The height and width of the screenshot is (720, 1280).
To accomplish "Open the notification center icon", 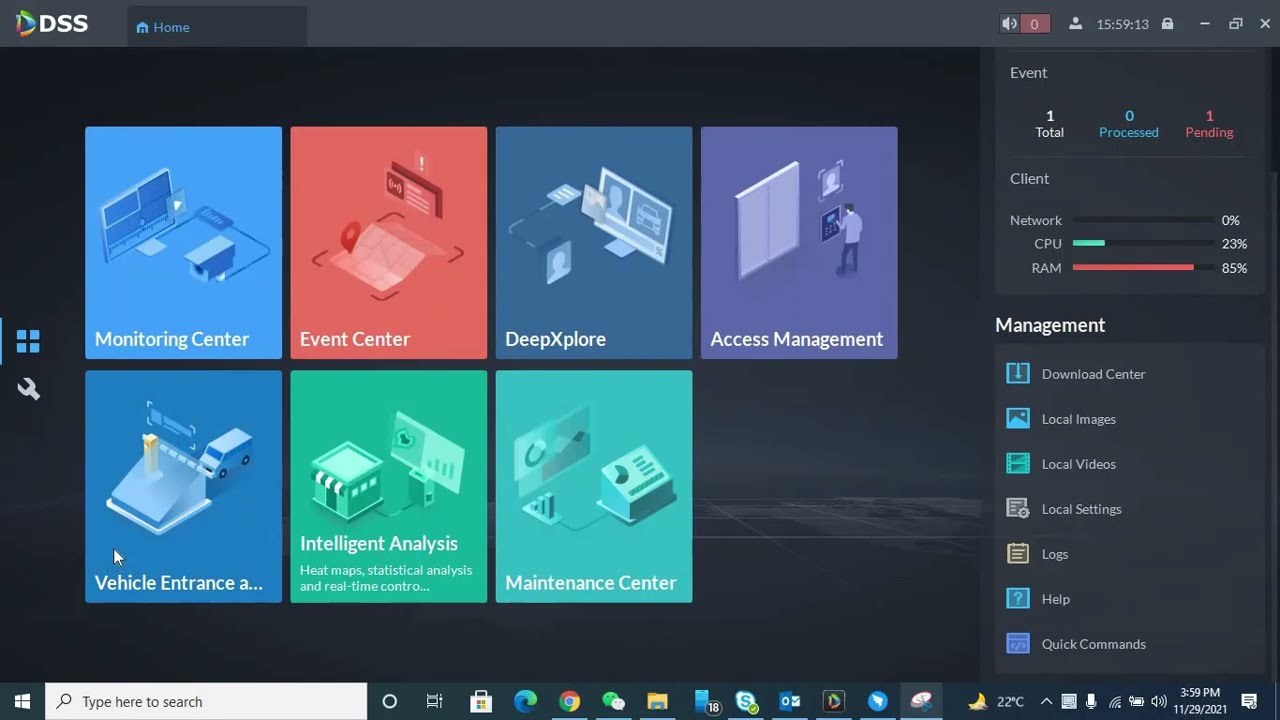I will pyautogui.click(x=1249, y=701).
